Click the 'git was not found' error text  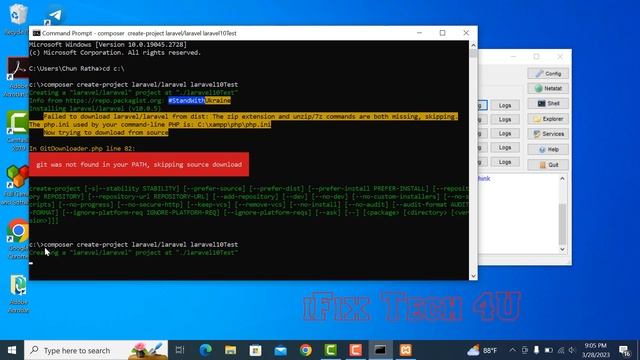[x=139, y=164]
